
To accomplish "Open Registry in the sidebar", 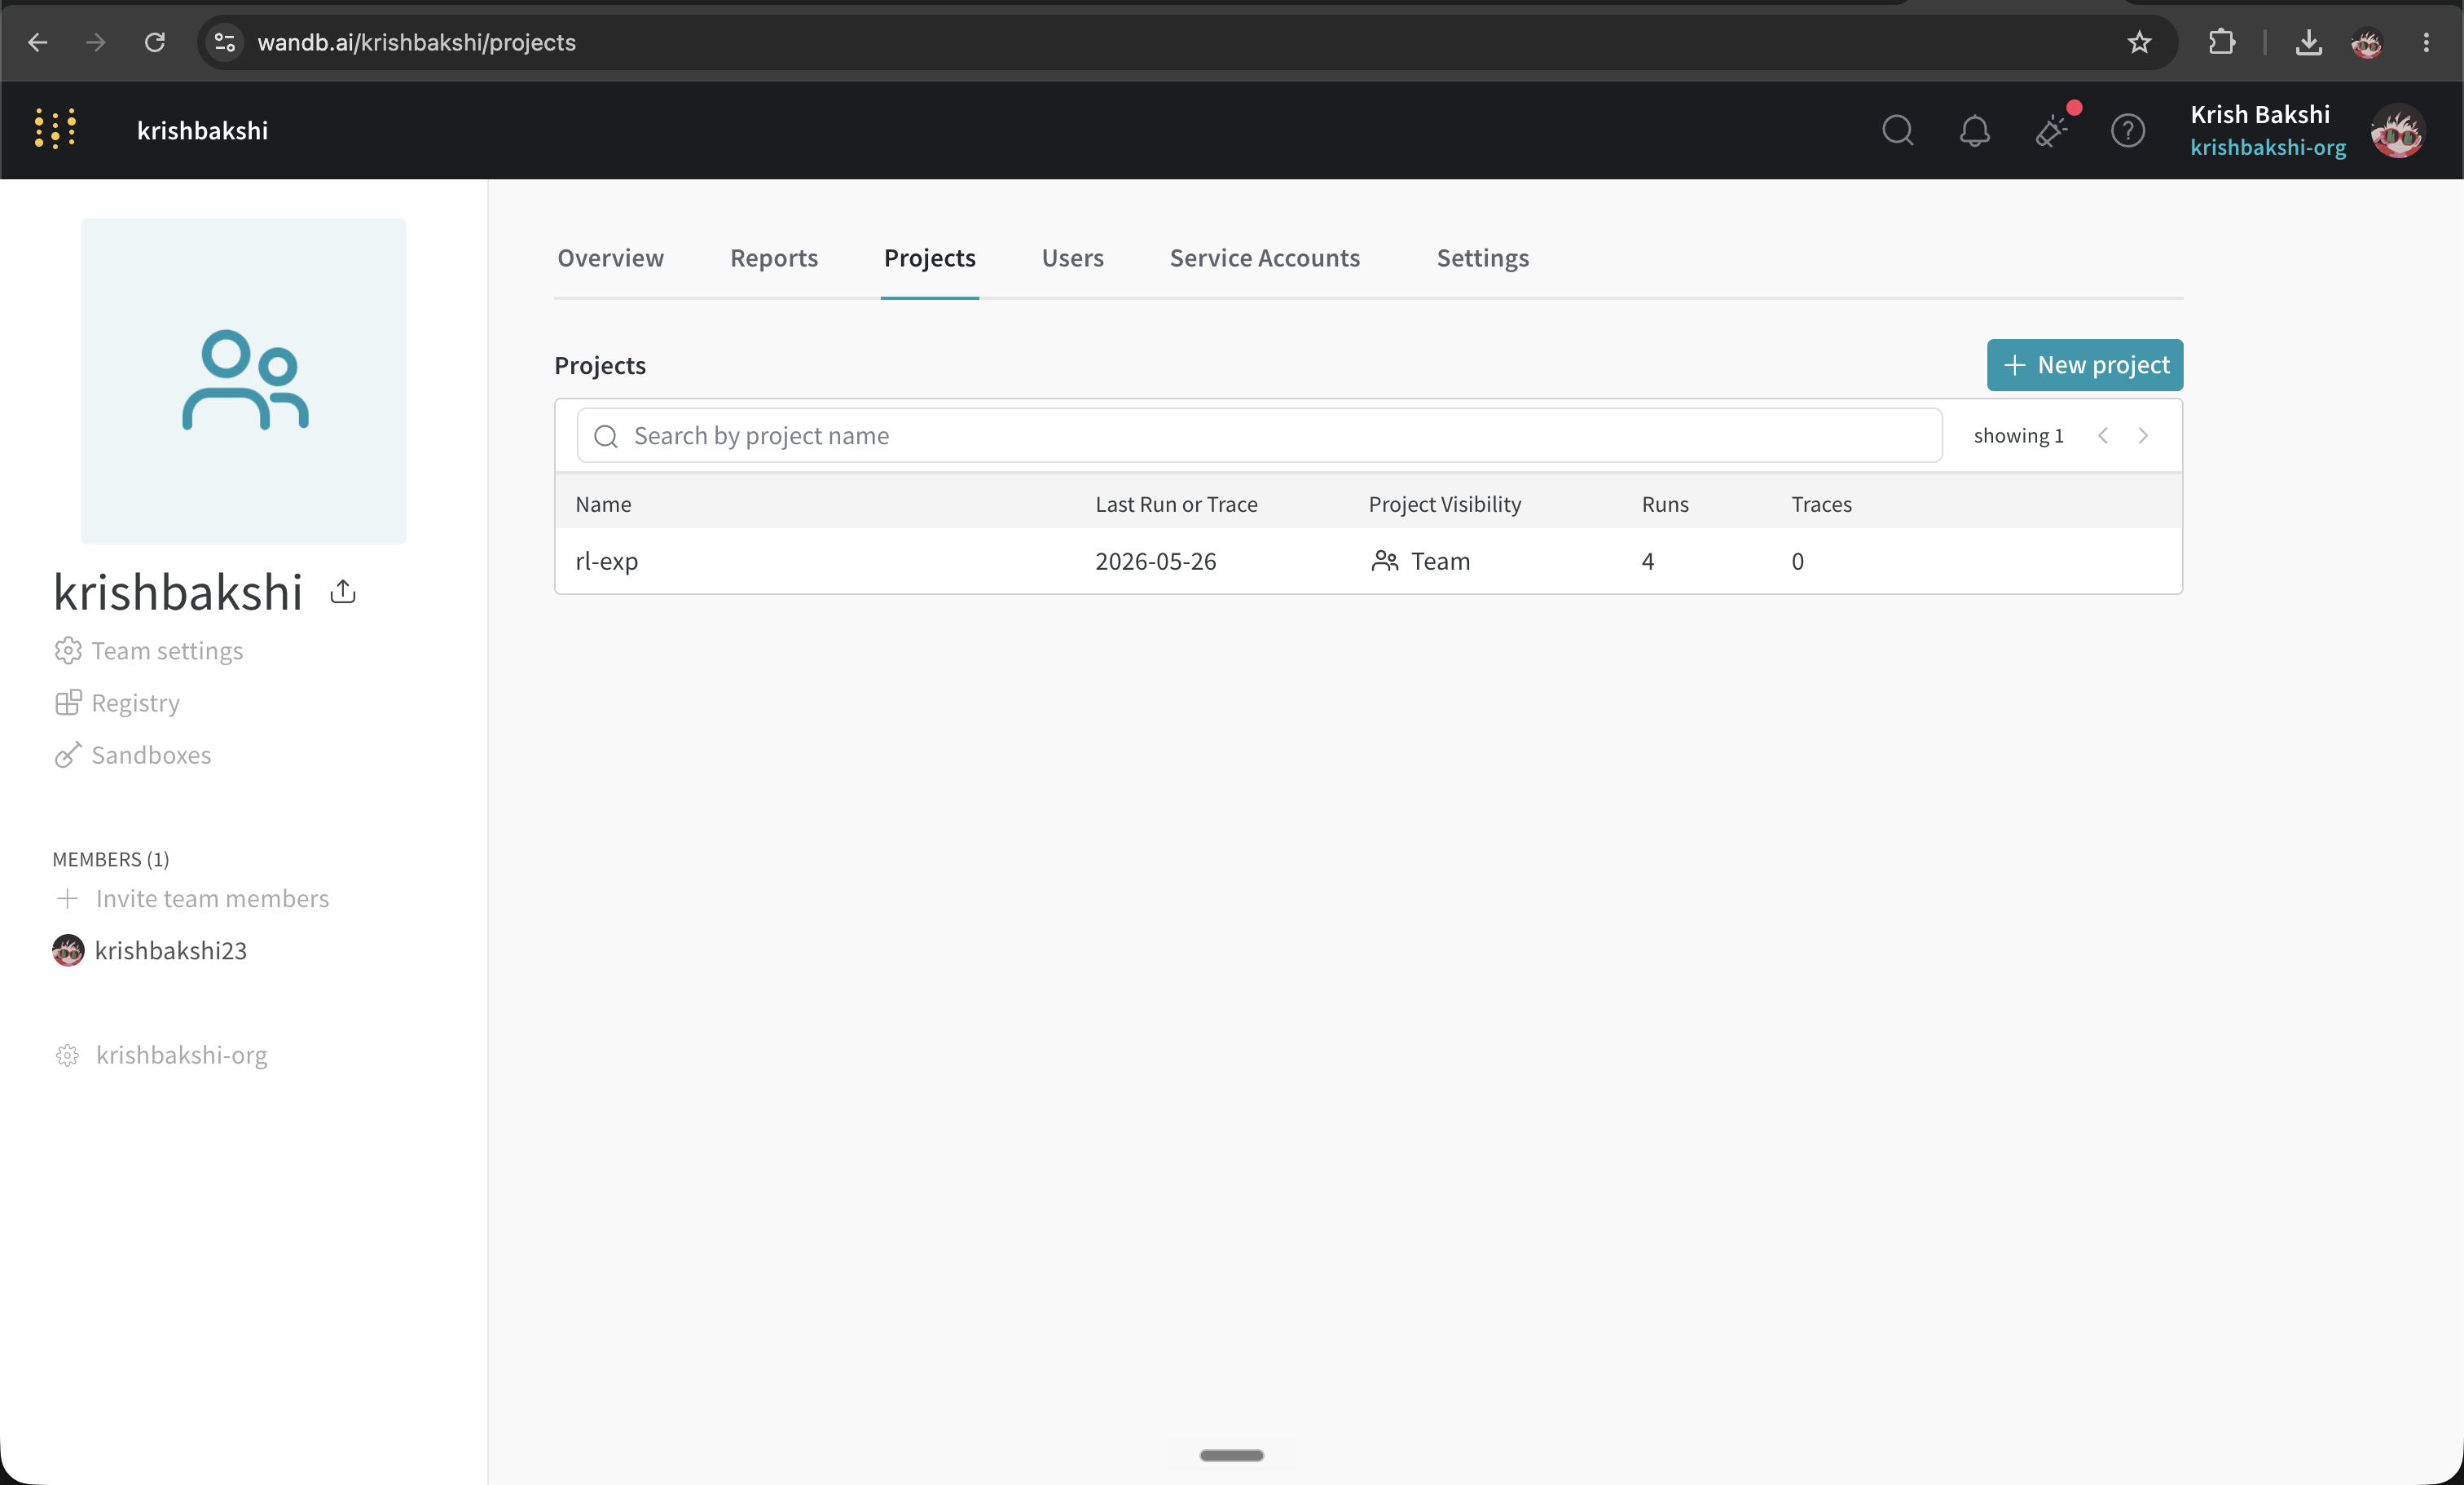I will (x=117, y=703).
